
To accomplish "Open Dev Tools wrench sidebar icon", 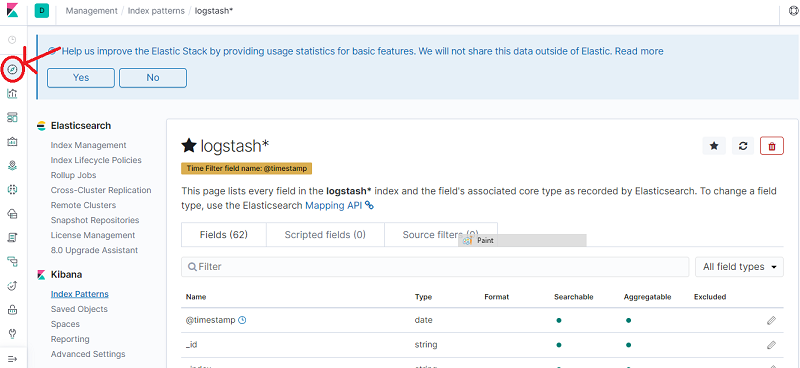I will coord(12,334).
